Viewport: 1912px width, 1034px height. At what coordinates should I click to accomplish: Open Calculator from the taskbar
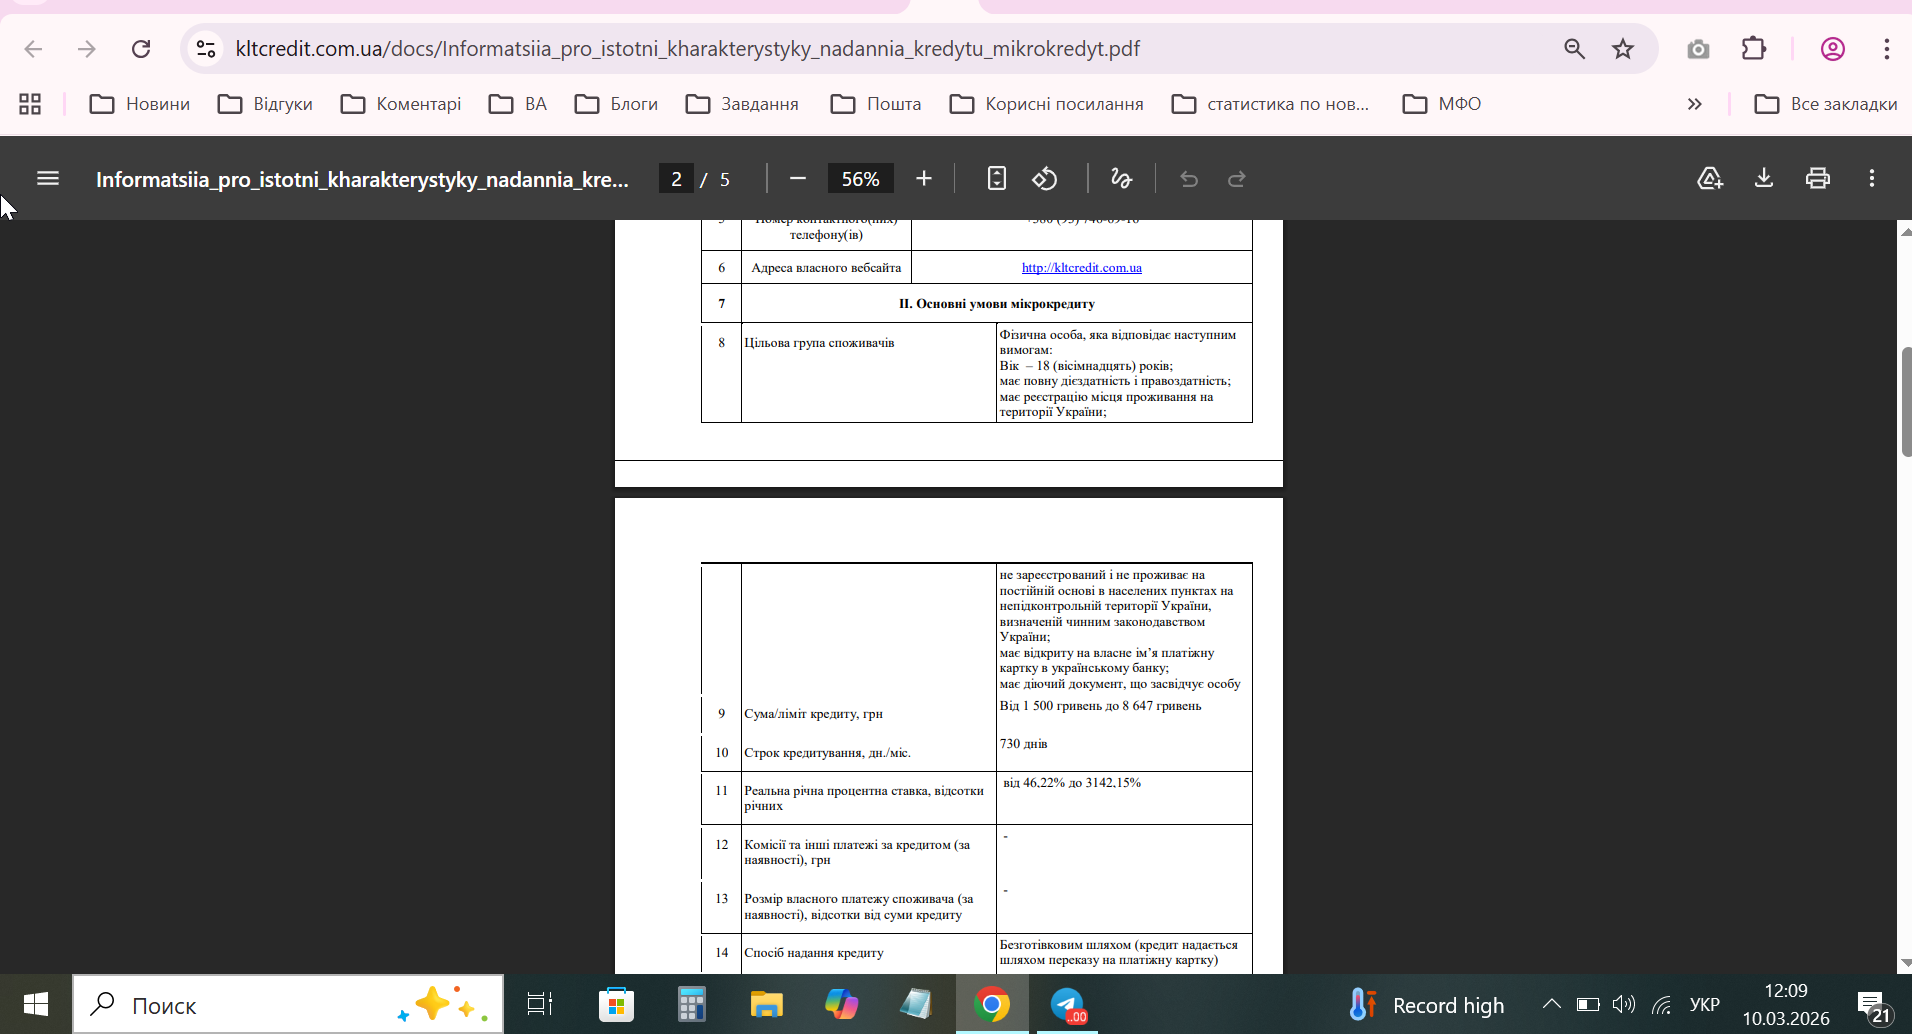(691, 1004)
